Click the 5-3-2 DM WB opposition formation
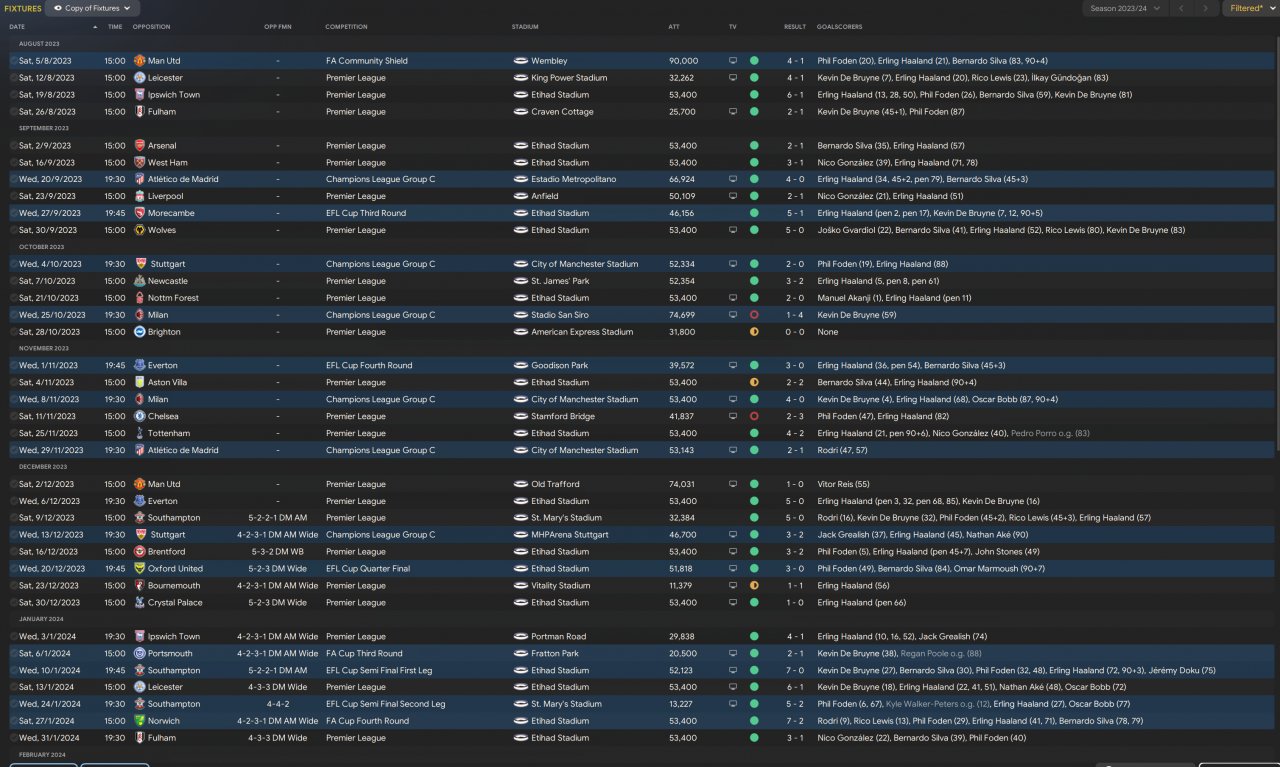This screenshot has height=767, width=1280. pyautogui.click(x=278, y=552)
